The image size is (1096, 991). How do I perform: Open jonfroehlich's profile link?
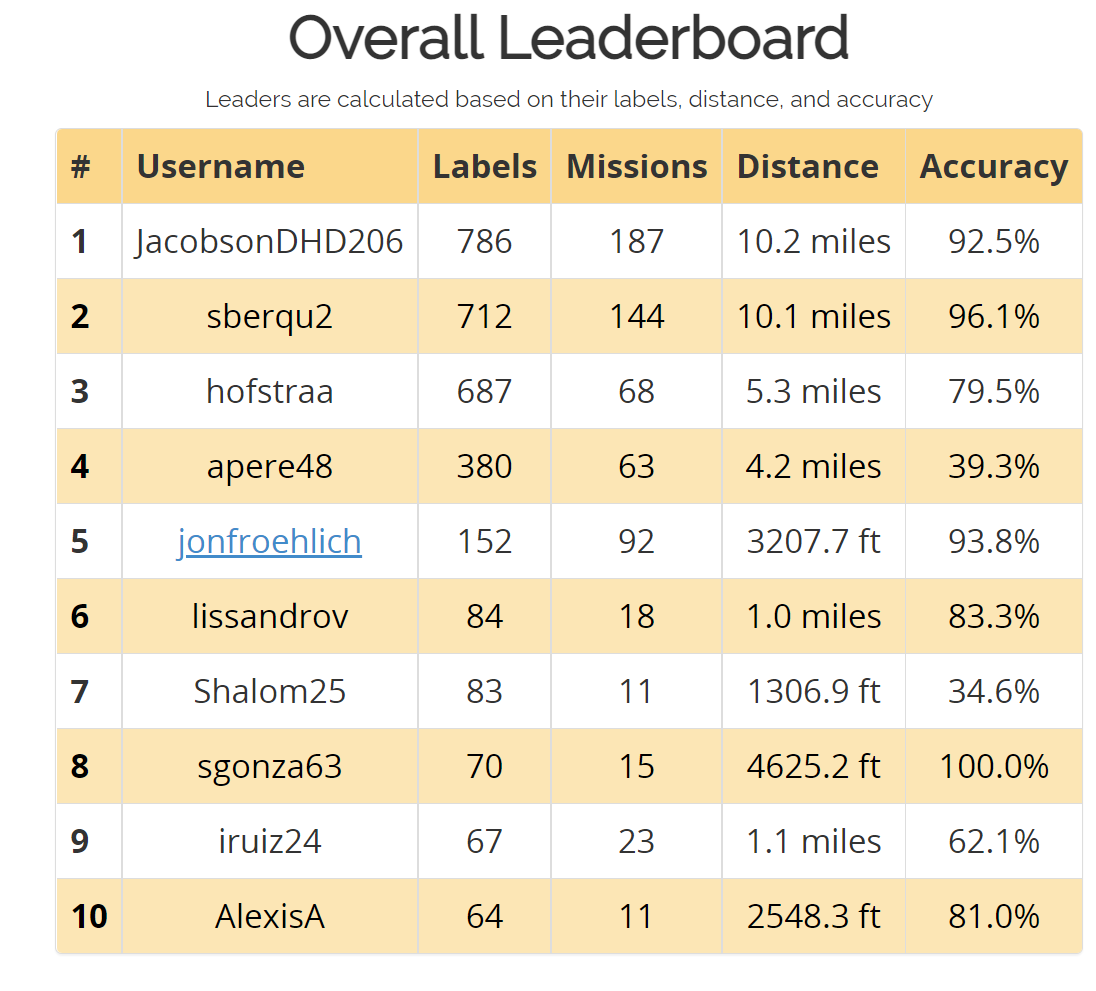click(x=269, y=541)
